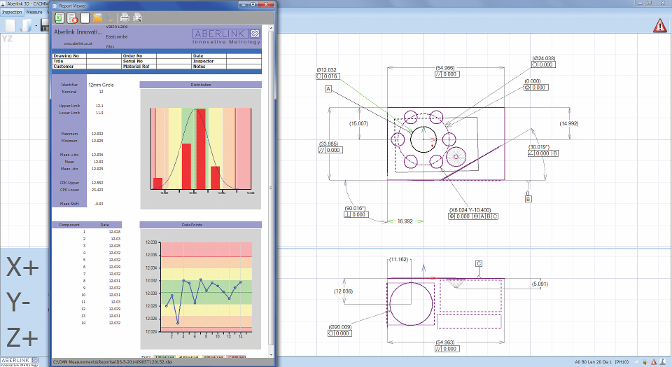Viewport: 672px width, 367px height.
Task: Click the printer icon in Report Viewer
Action: 124,18
